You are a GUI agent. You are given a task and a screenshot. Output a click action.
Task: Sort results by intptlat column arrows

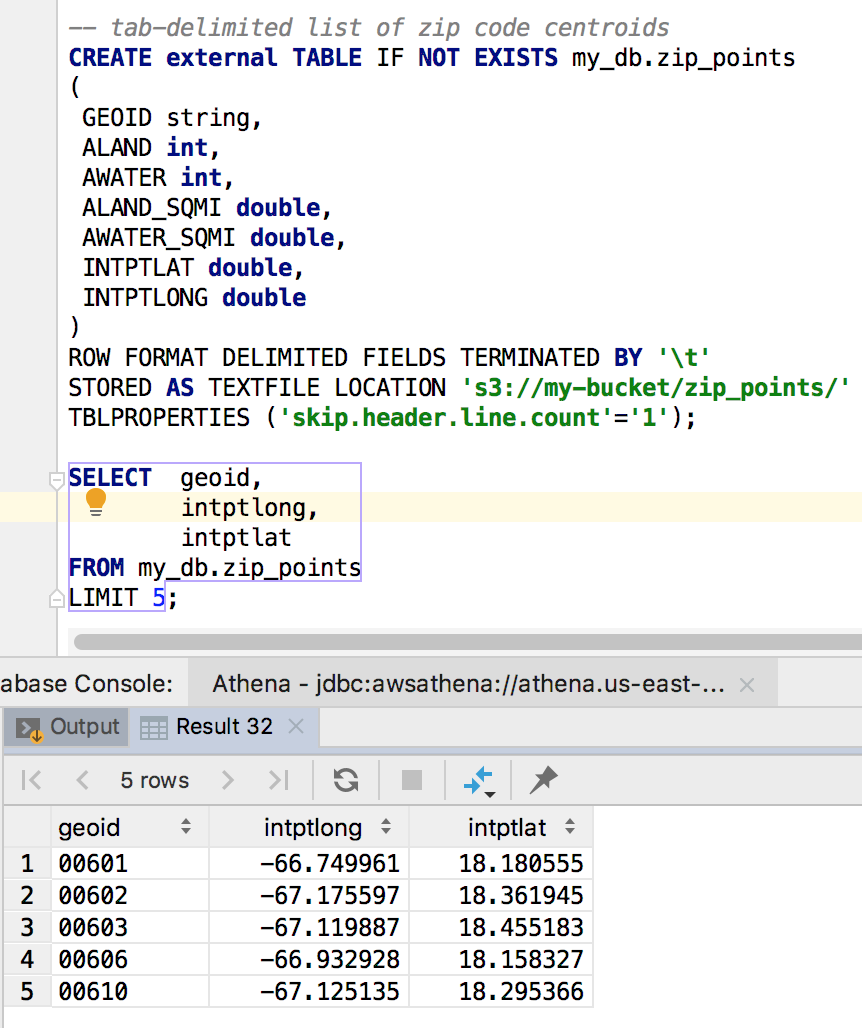(x=570, y=827)
